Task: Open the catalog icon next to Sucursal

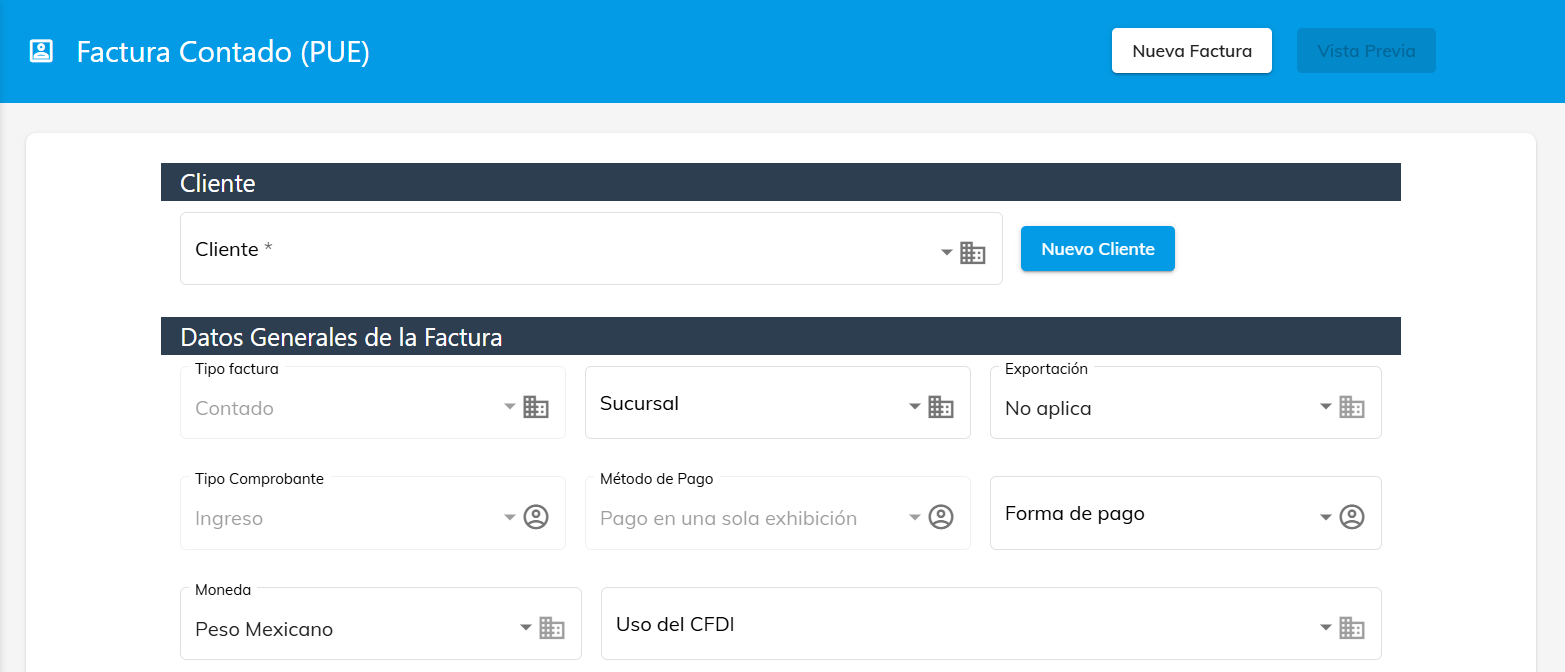Action: pyautogui.click(x=940, y=406)
